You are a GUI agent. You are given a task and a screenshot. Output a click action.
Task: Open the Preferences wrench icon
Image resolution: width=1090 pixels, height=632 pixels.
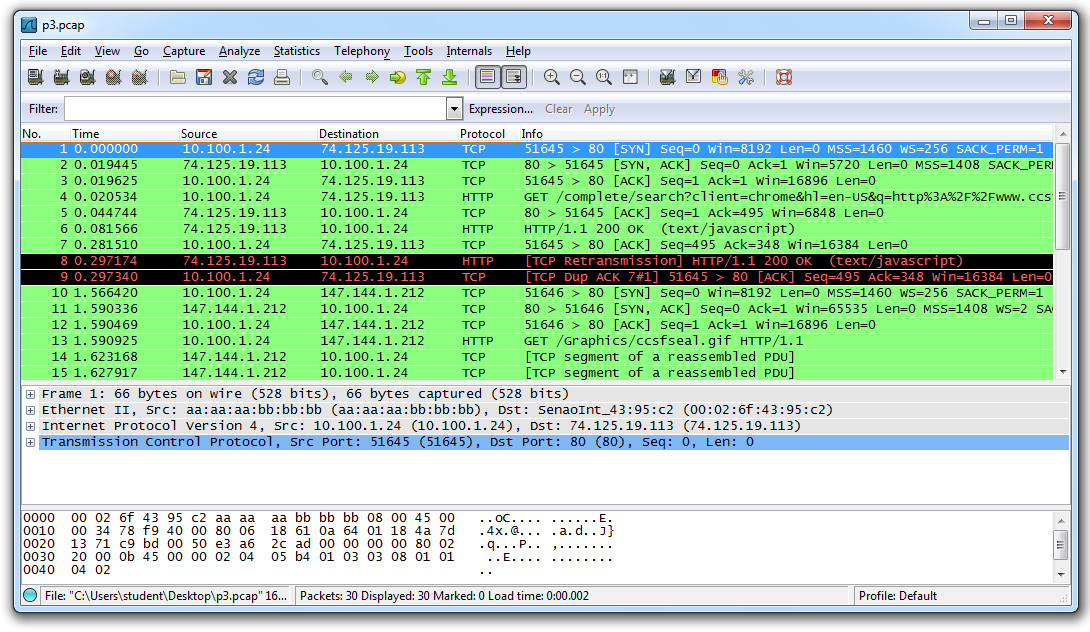click(744, 77)
